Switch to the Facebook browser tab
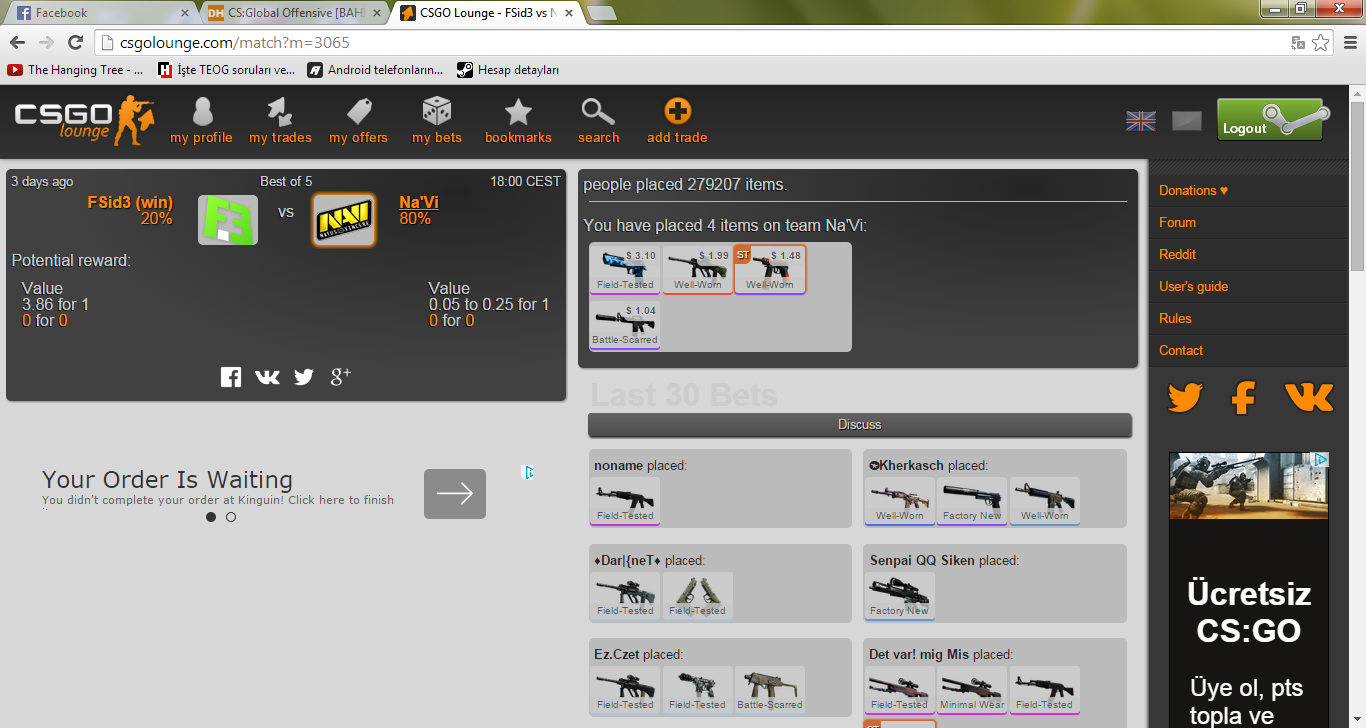This screenshot has width=1366, height=728. coord(100,13)
